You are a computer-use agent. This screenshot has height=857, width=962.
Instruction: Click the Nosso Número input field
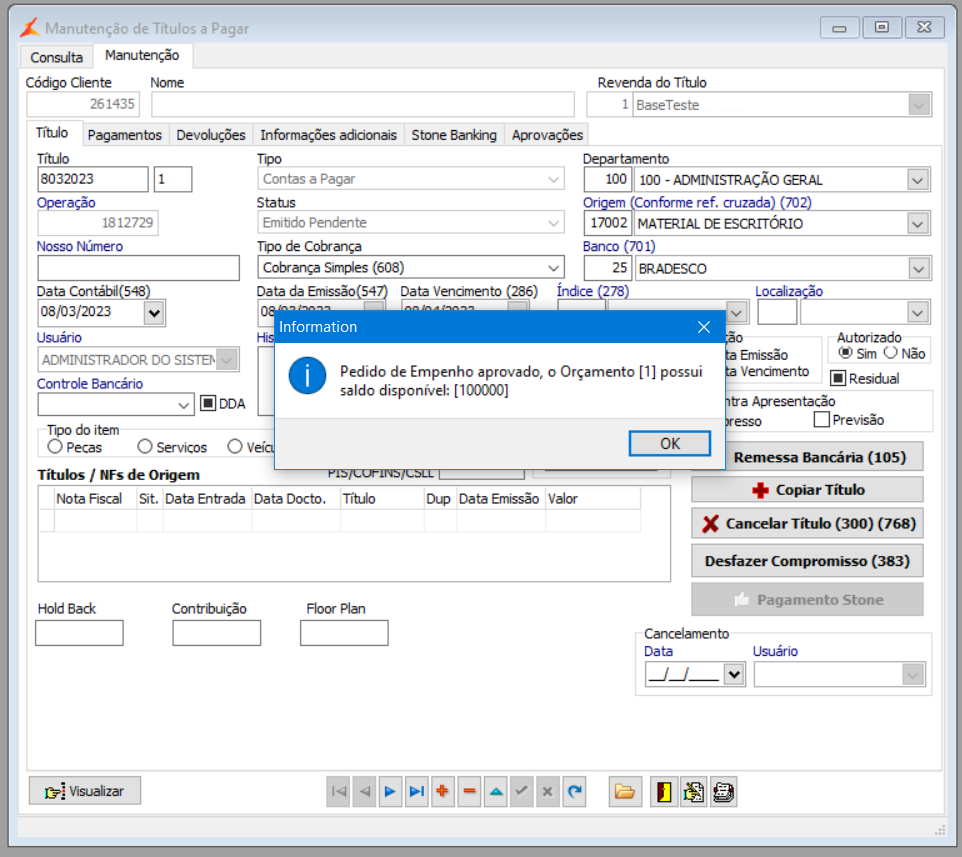(x=139, y=268)
